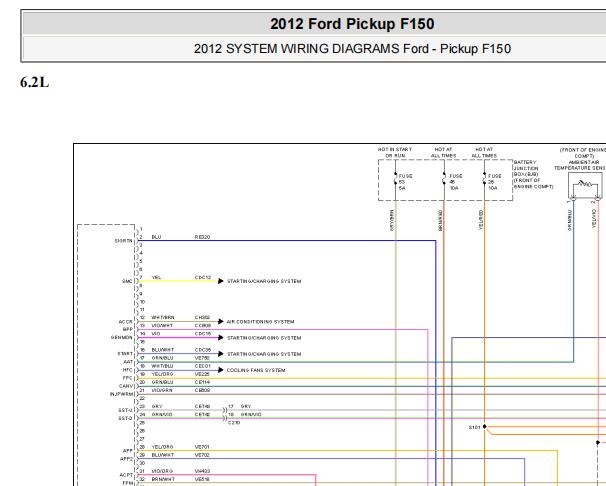Click the 'GRN/BLU' wire color on pin 17
The image size is (606, 486).
162,358
